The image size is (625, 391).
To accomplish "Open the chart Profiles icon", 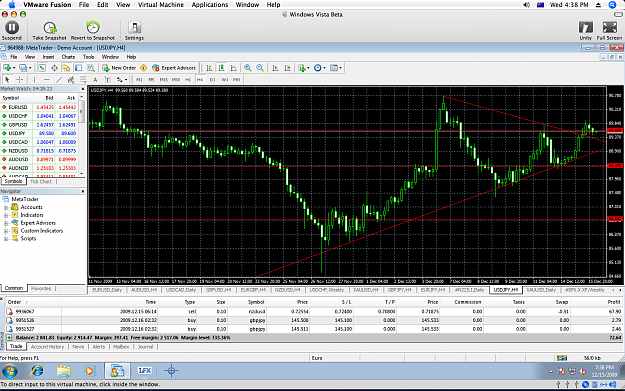I will tap(23, 68).
